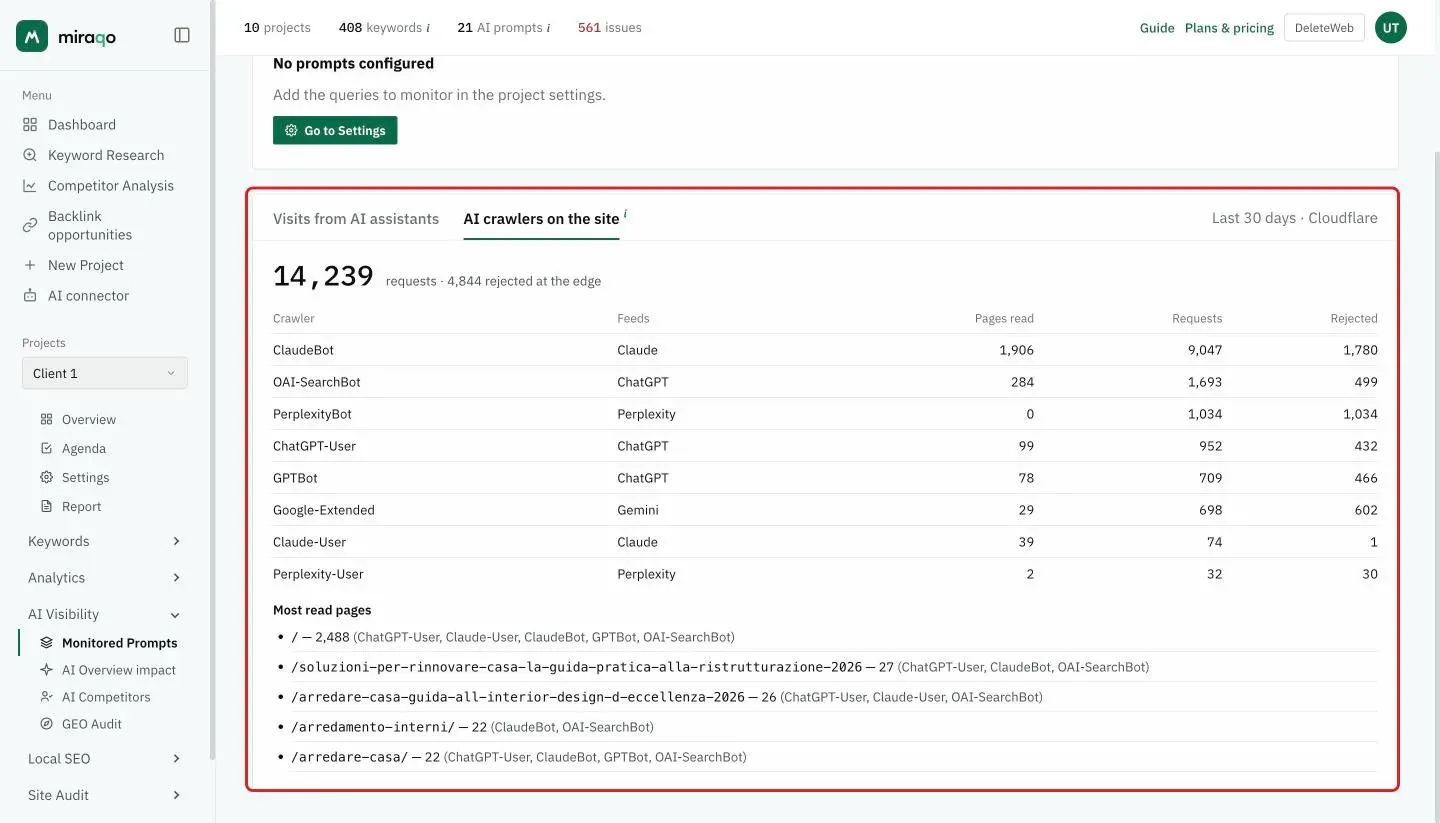This screenshot has height=823, width=1440.
Task: Click the Agenda checklist icon
Action: click(46, 449)
